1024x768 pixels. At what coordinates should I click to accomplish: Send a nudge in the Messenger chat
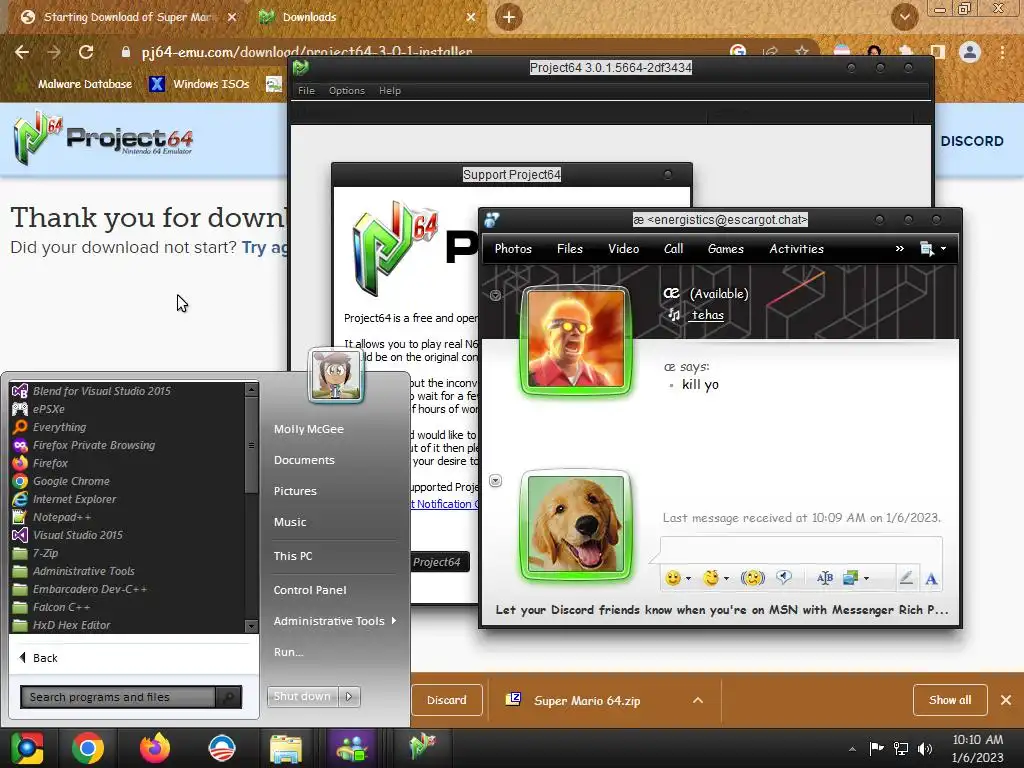[x=752, y=578]
